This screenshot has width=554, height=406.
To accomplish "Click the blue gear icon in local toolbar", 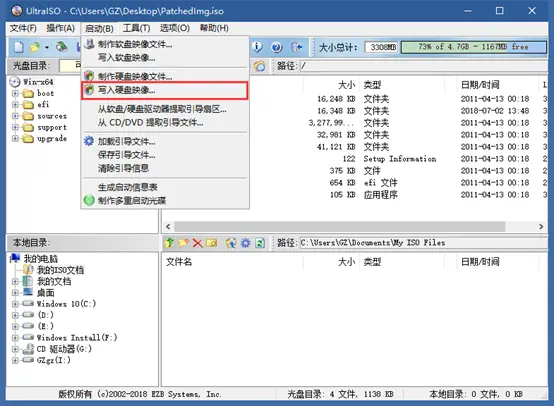I will 246,243.
